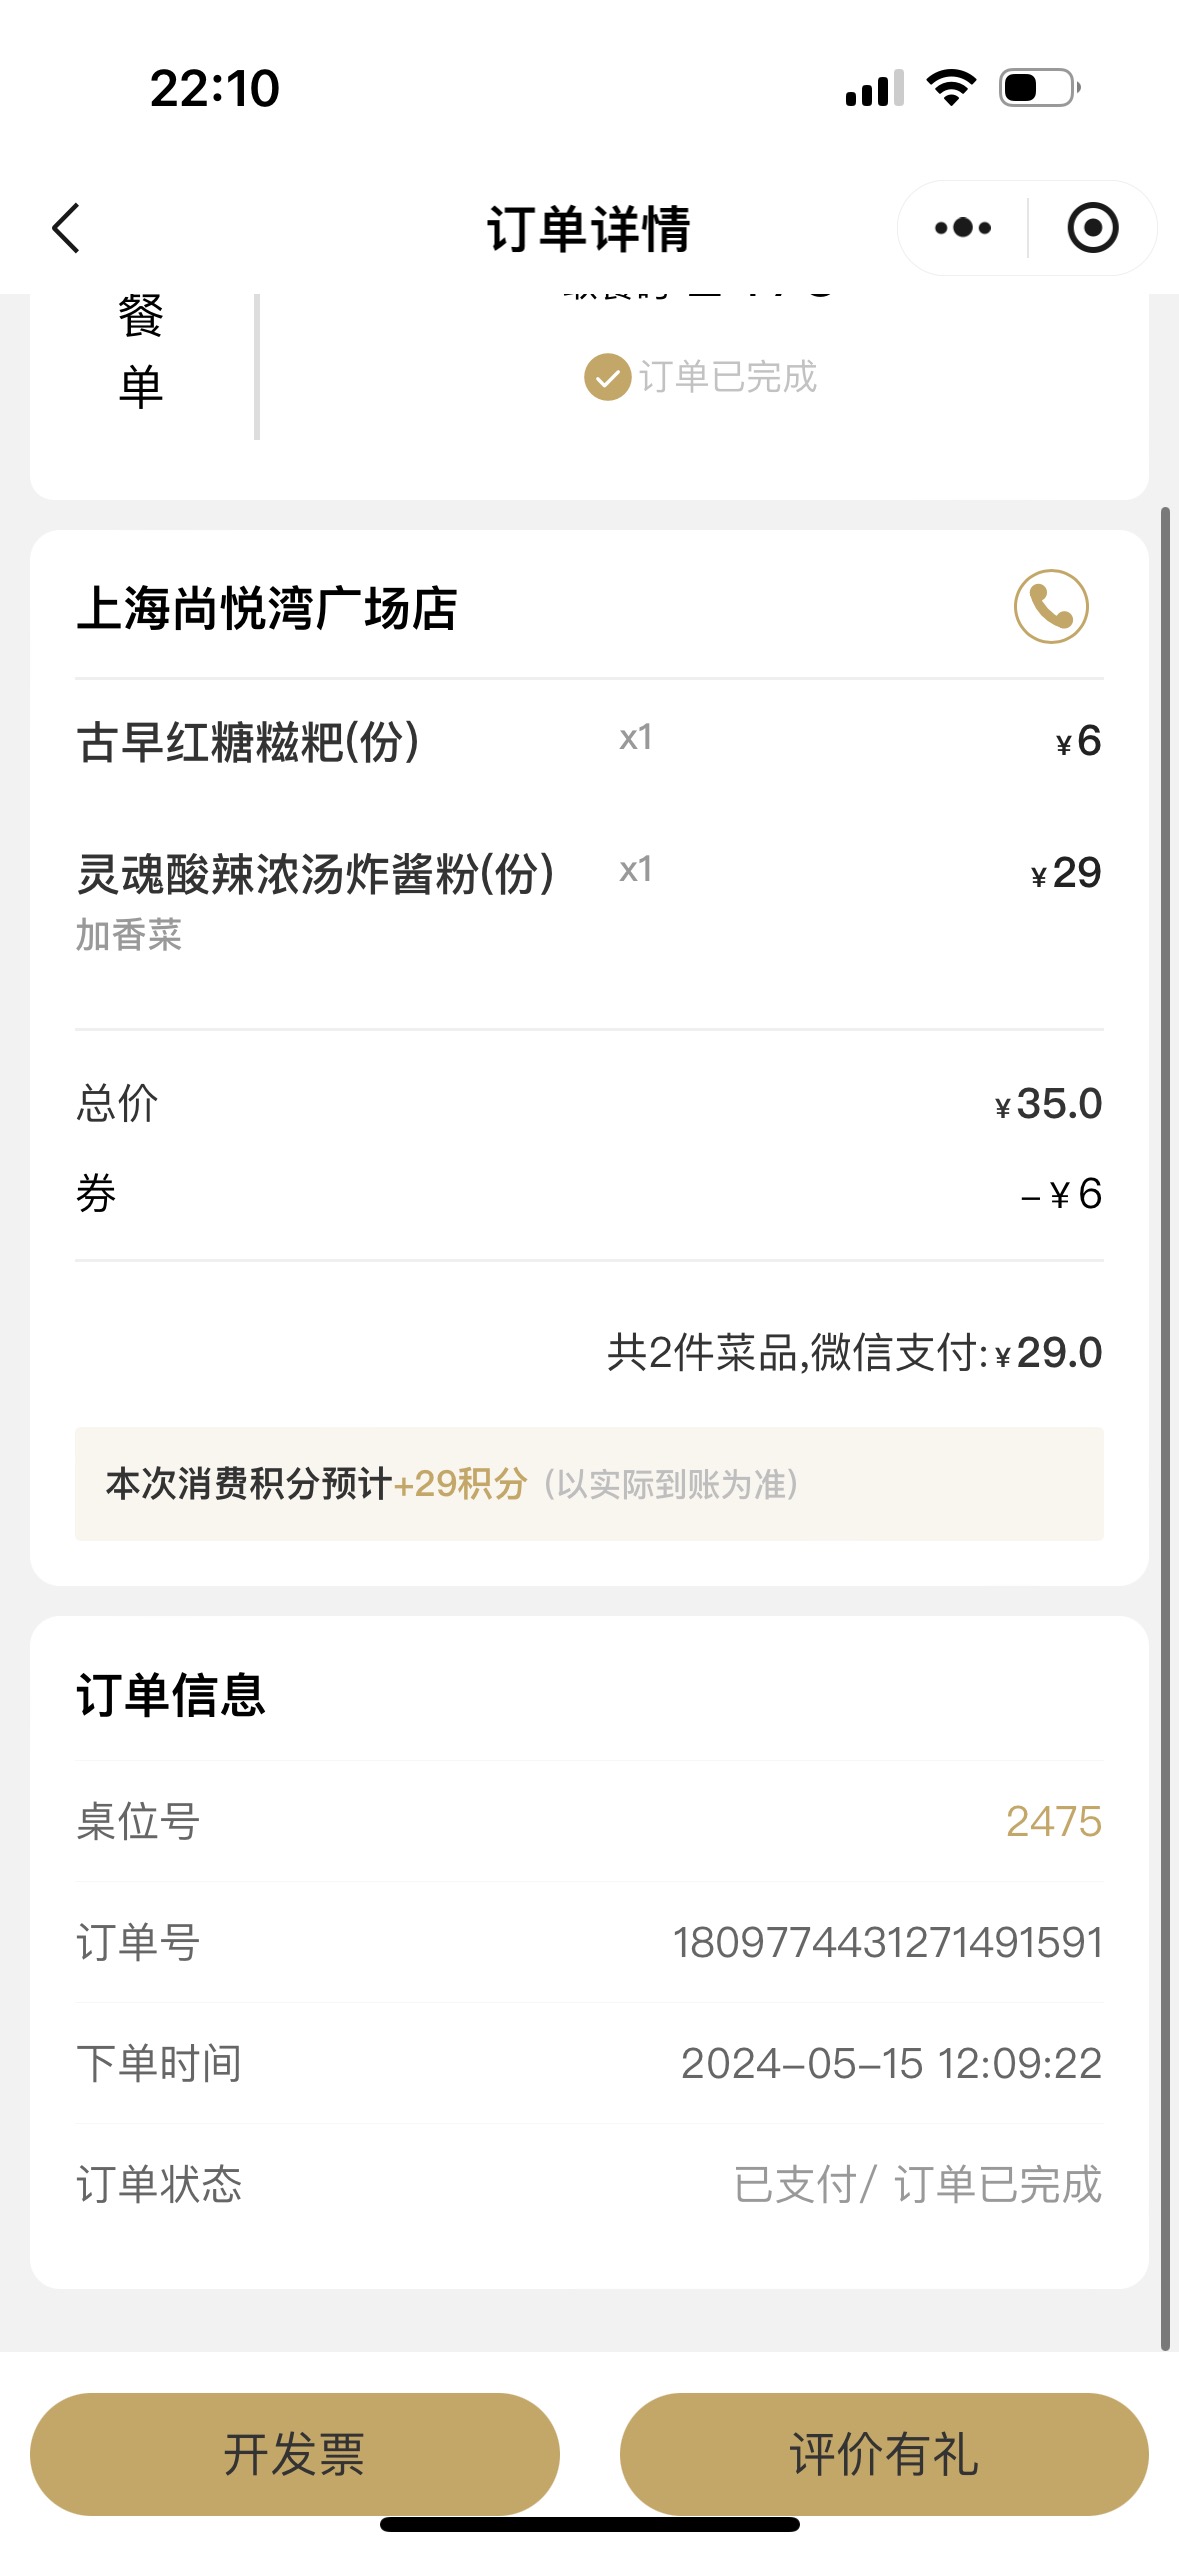The height and width of the screenshot is (2556, 1179).
Task: Click the 评价有礼 review button
Action: (x=884, y=2454)
